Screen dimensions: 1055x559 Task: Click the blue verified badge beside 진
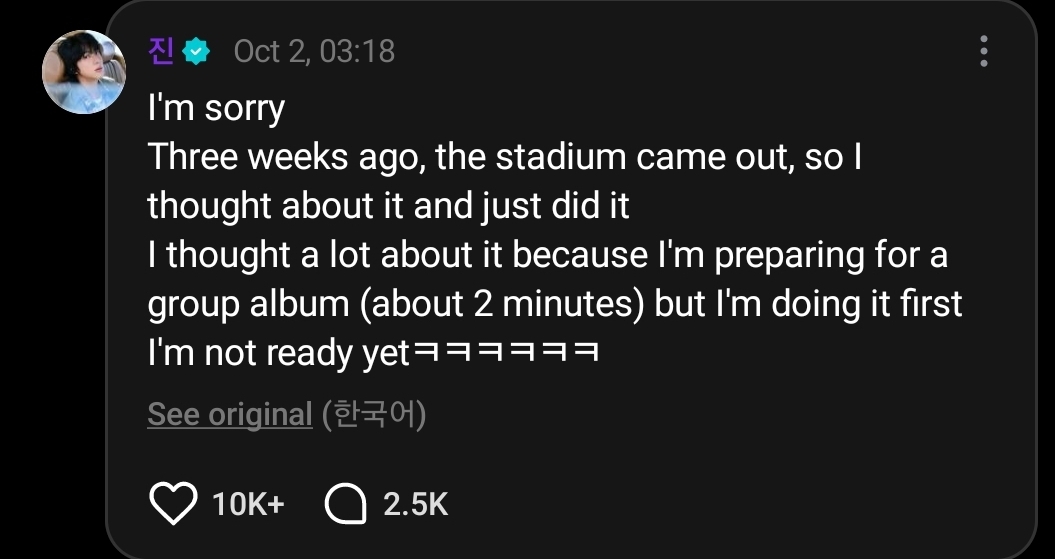[197, 51]
